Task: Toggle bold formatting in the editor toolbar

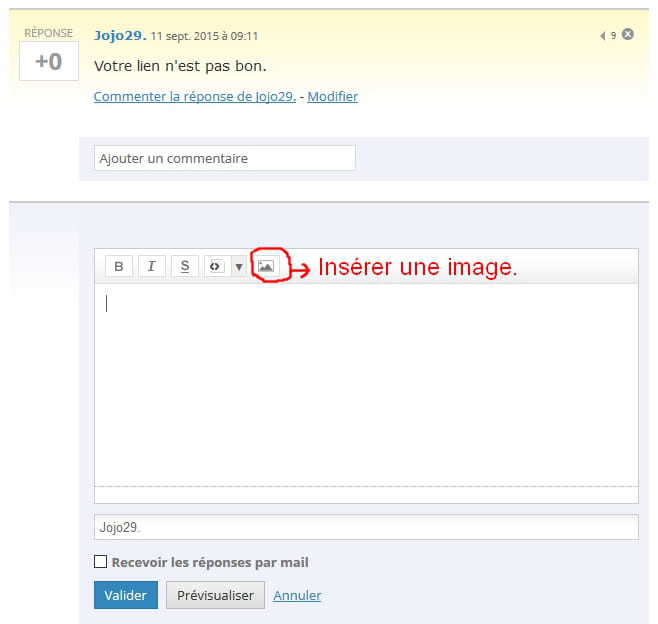Action: [119, 266]
